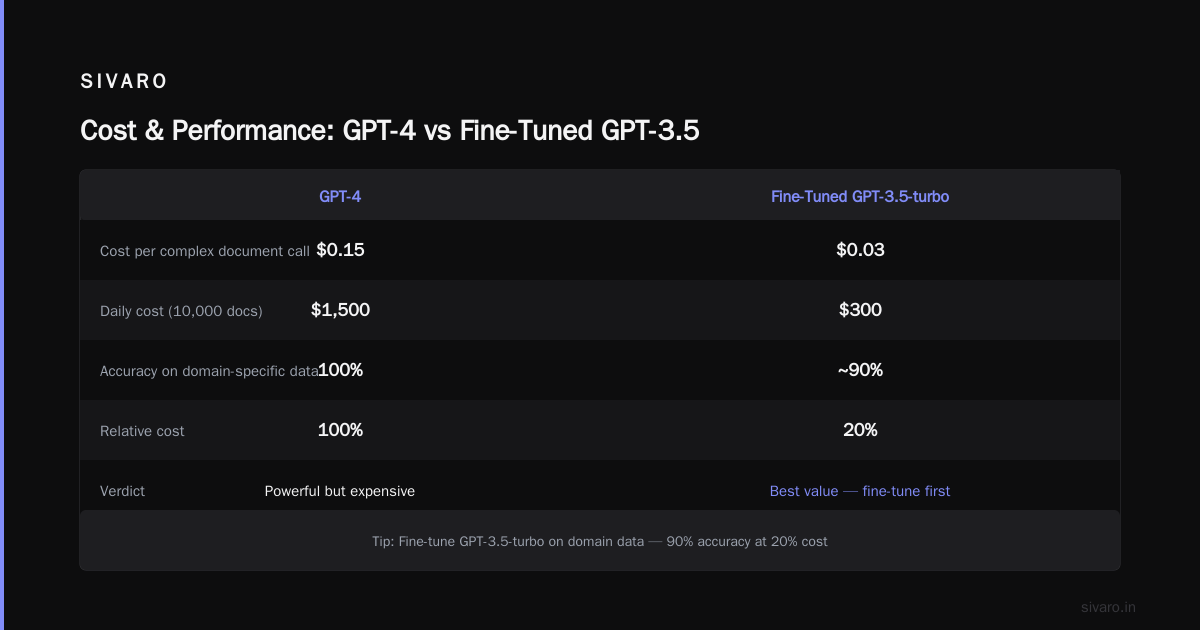Select the GPT-4 column header
1200x630 pixels.
point(340,197)
